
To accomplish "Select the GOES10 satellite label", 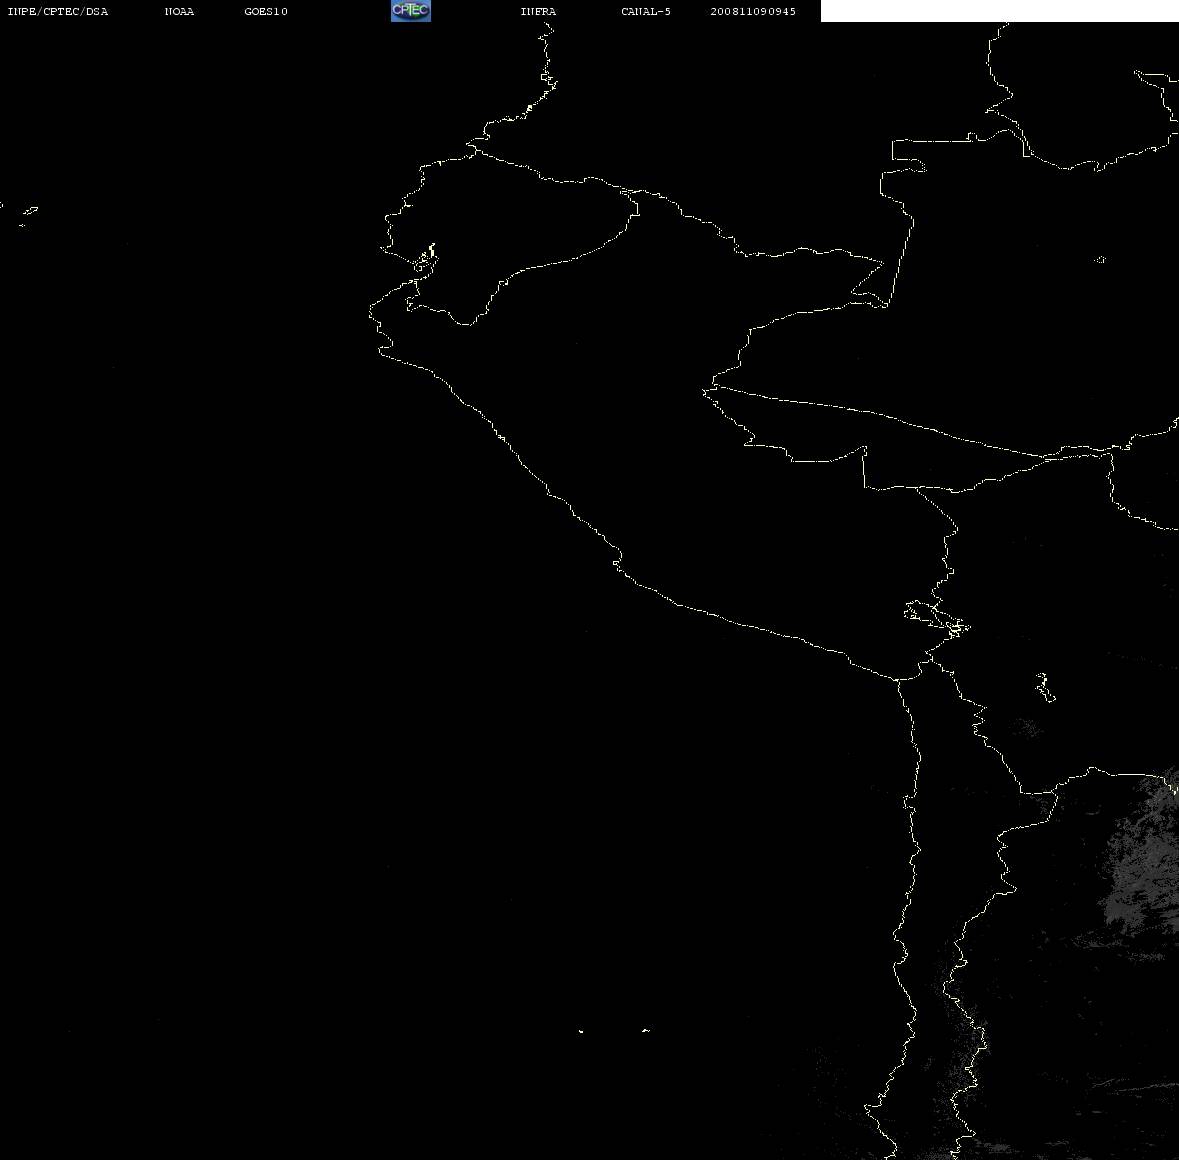I will 266,11.
